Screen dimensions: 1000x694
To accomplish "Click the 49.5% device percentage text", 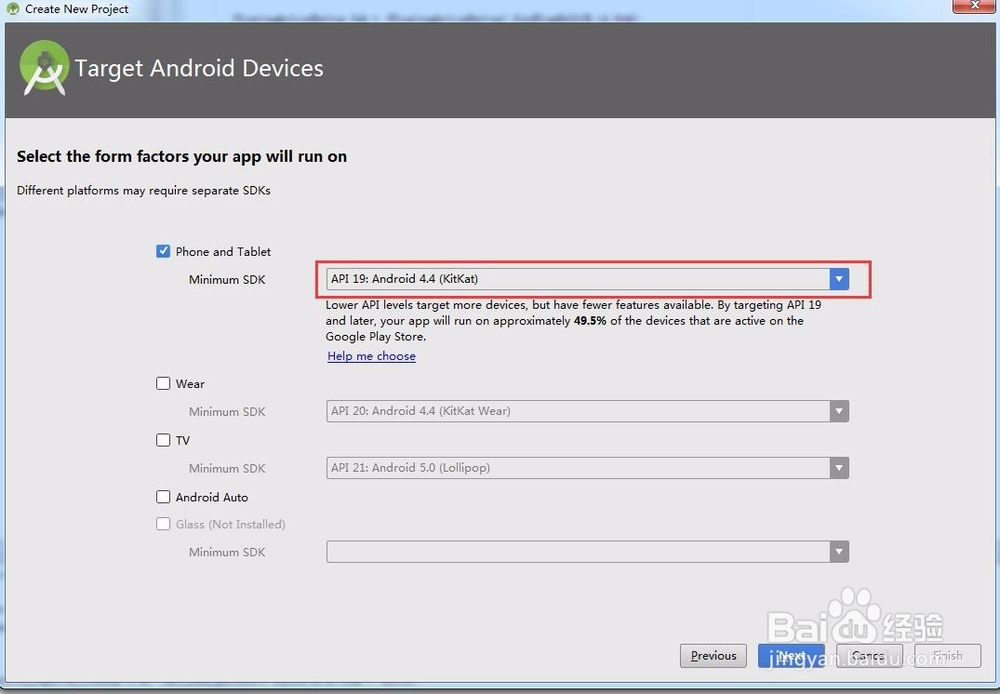I will pos(590,321).
